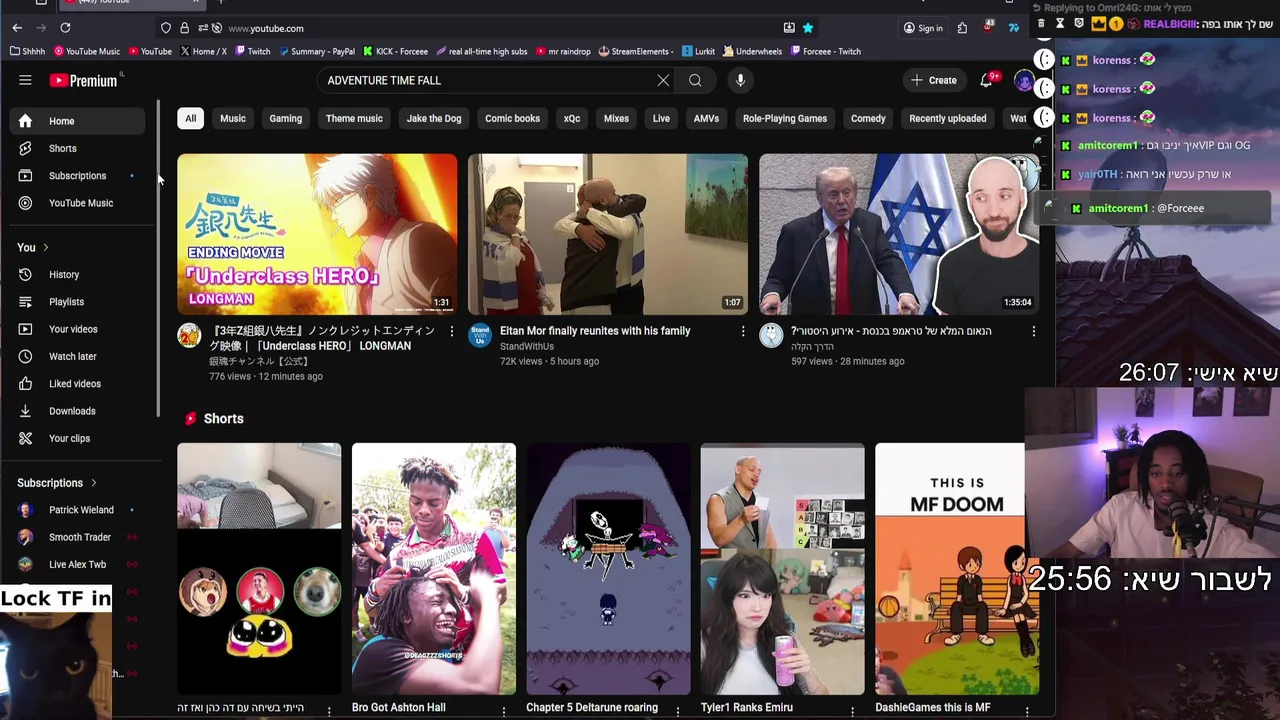The height and width of the screenshot is (720, 1280).
Task: Open options for Underclass HERO video
Action: (451, 331)
